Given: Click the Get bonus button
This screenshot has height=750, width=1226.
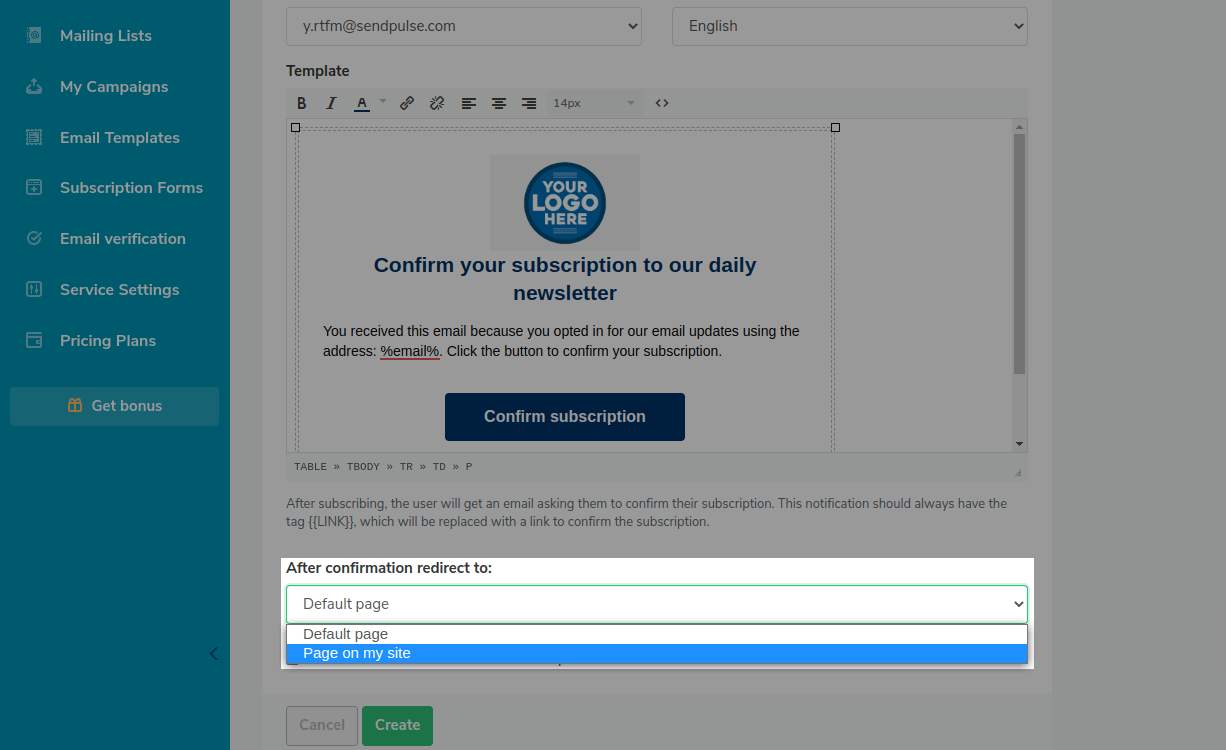Looking at the screenshot, I should (114, 406).
